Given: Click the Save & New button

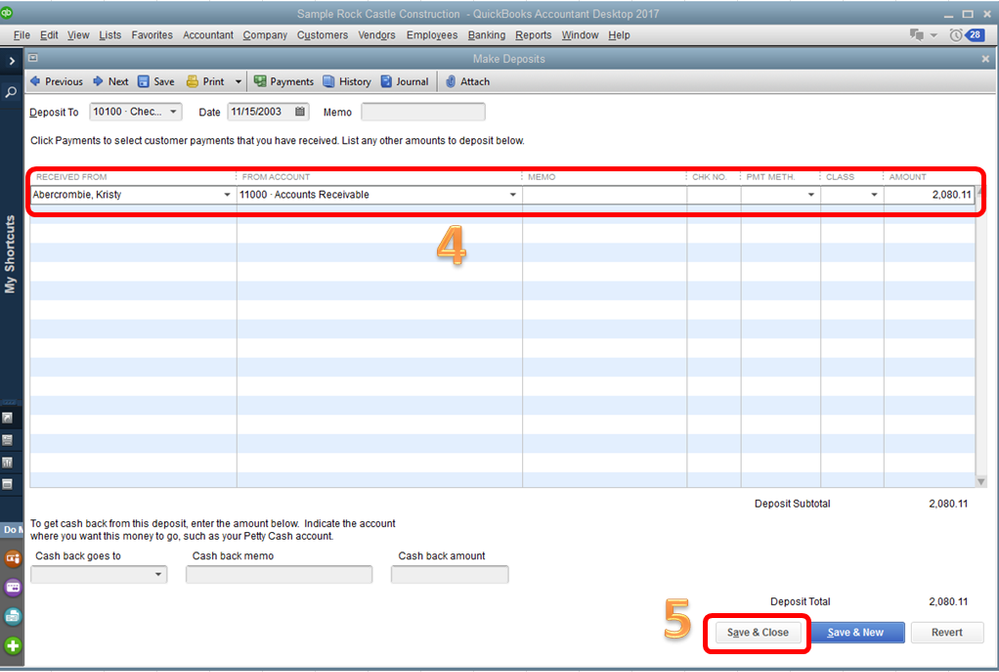Looking at the screenshot, I should 856,633.
